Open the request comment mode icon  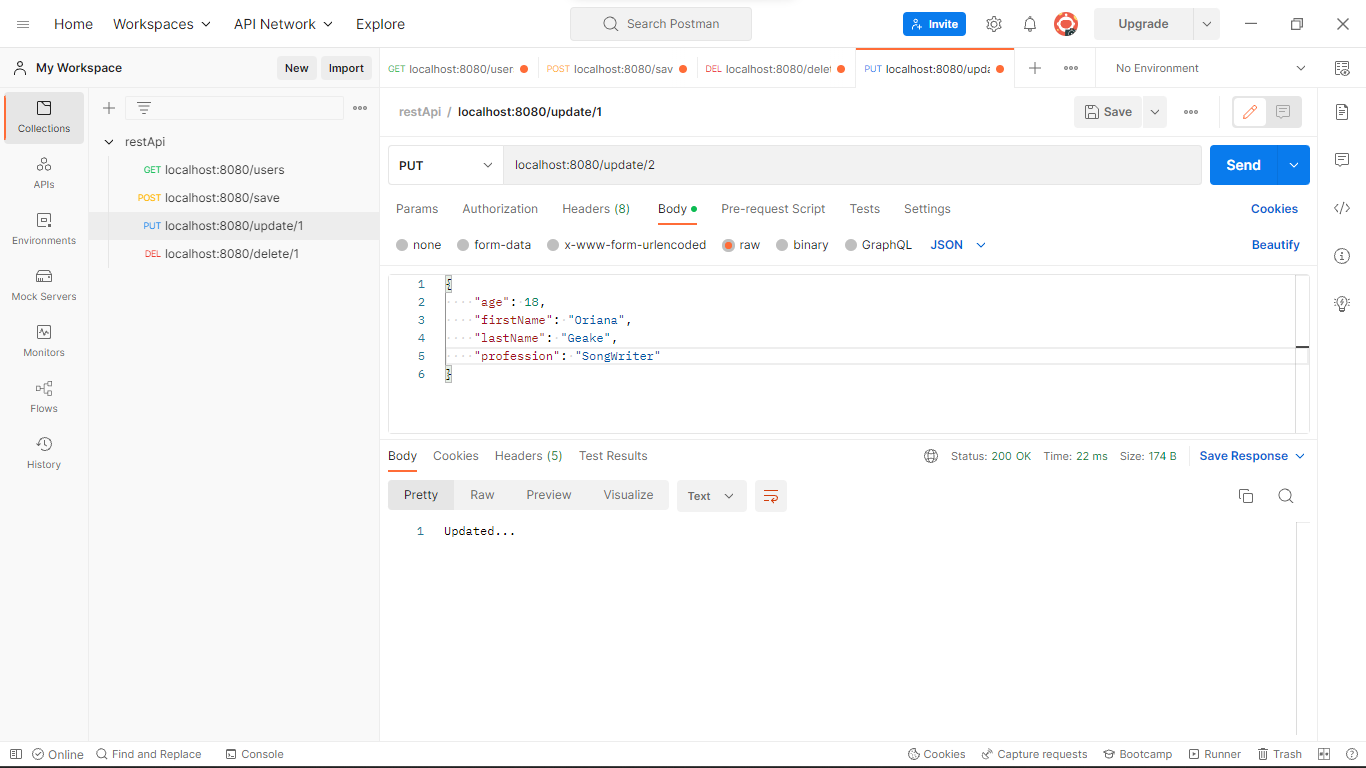point(1283,112)
